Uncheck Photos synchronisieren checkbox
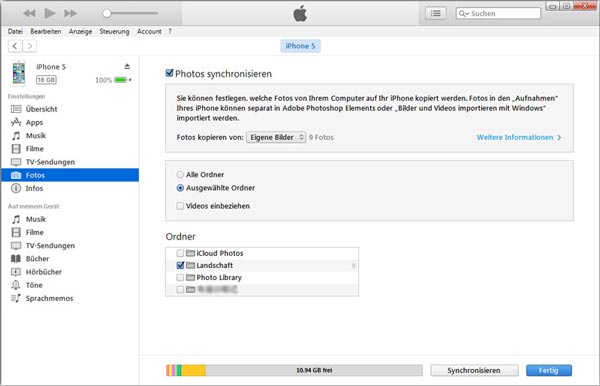This screenshot has height=386, width=600. tap(170, 73)
